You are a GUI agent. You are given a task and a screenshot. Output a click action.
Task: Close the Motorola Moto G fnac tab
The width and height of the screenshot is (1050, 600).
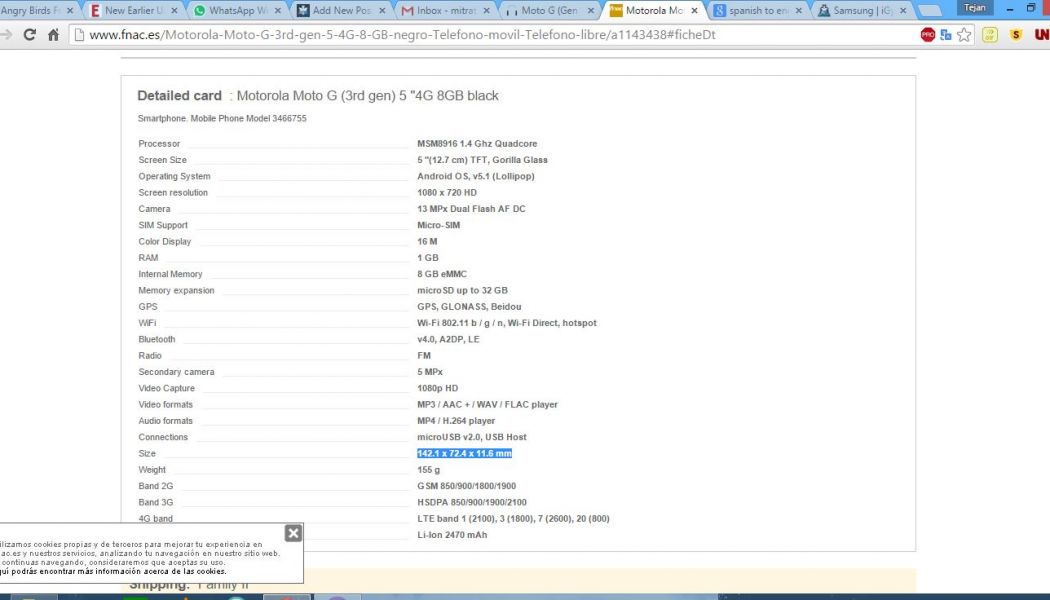click(694, 11)
